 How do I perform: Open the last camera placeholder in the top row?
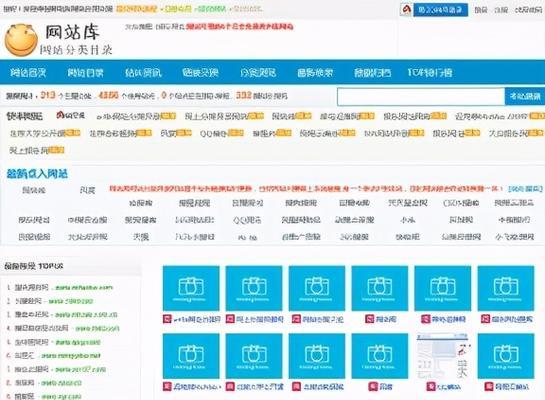[x=506, y=288]
